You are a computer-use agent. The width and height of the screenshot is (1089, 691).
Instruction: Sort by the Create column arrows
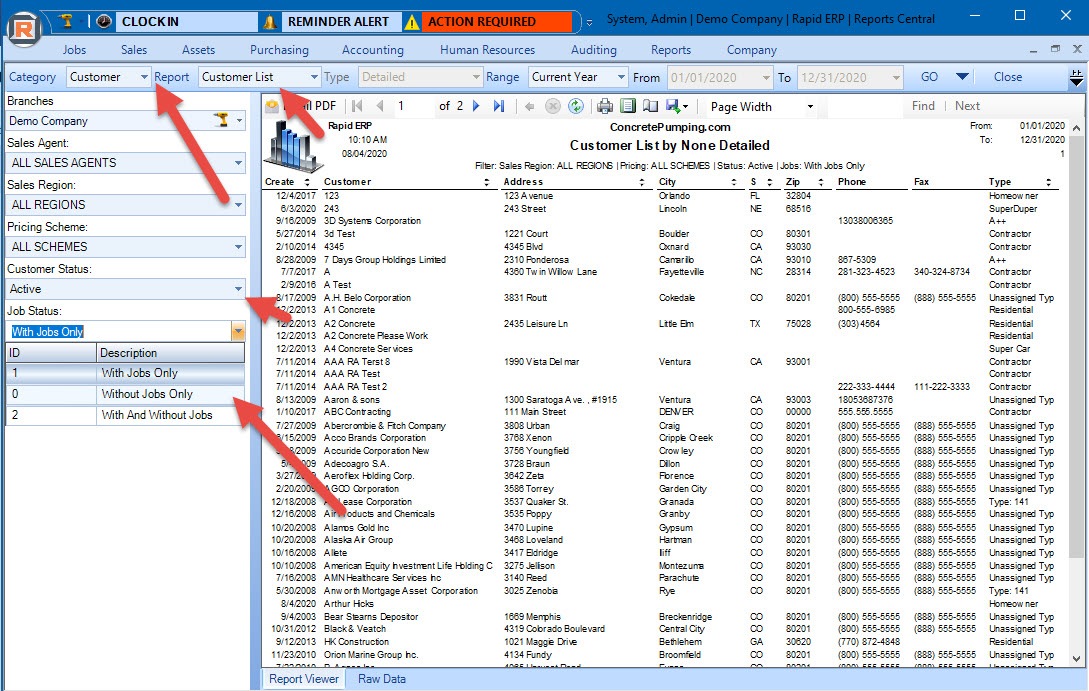pos(307,182)
